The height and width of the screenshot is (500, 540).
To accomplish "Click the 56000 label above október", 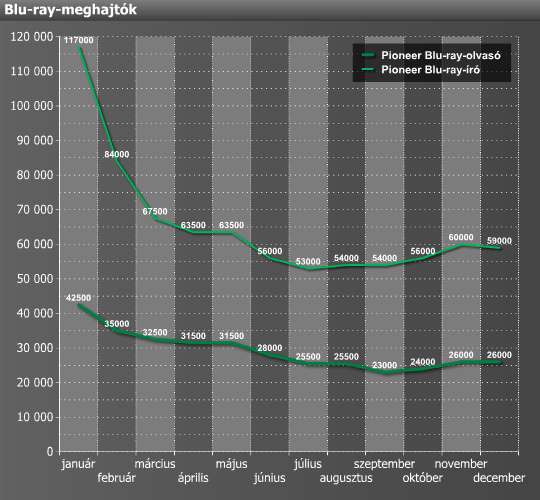I will pos(423,251).
